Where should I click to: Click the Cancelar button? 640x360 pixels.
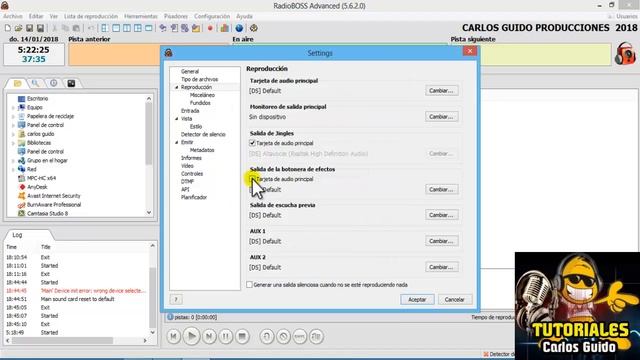tap(455, 300)
